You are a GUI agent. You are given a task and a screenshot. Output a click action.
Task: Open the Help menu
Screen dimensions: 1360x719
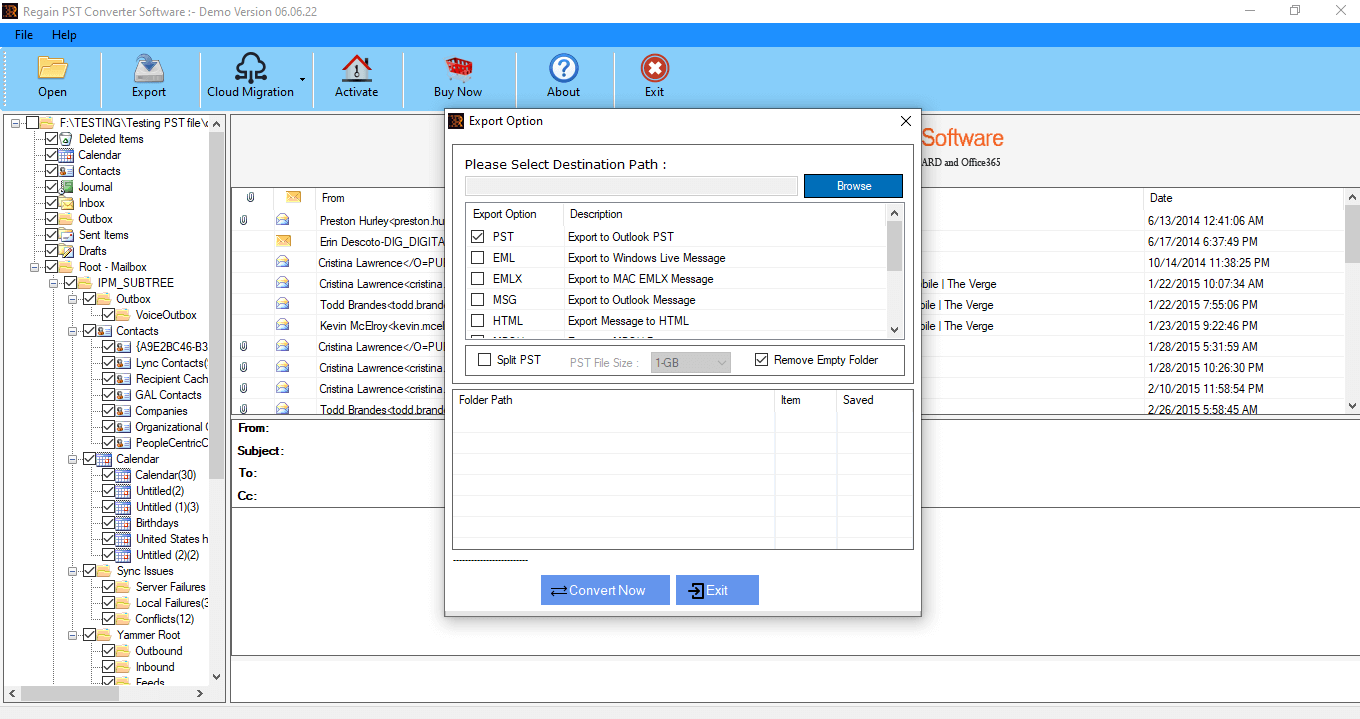64,35
